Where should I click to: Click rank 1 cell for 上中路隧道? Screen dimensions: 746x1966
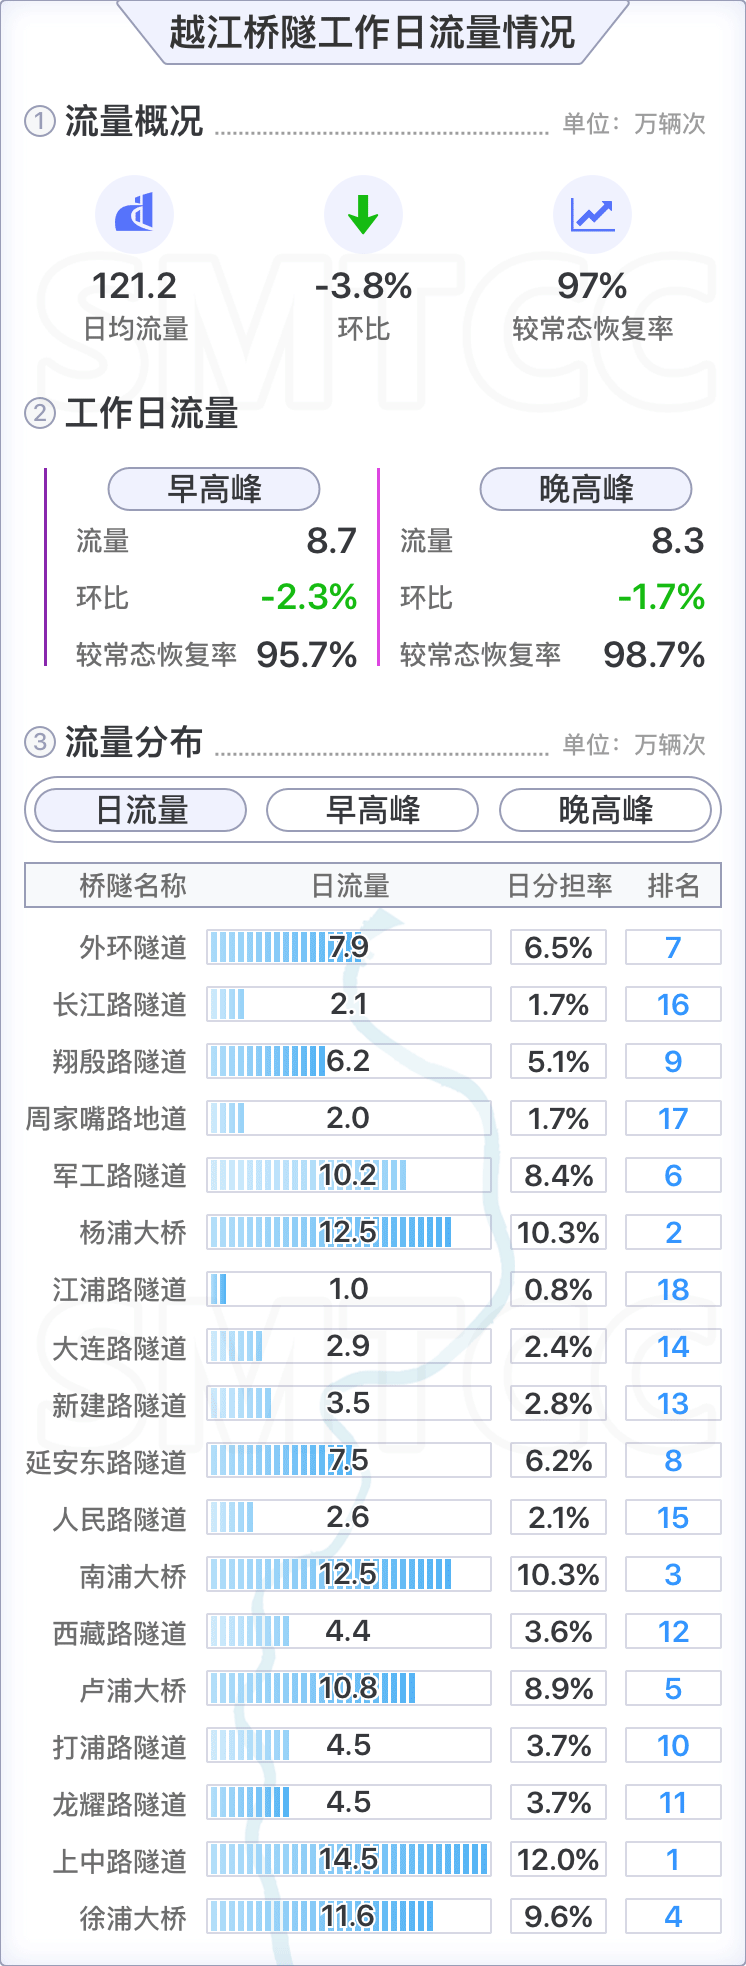click(673, 1860)
